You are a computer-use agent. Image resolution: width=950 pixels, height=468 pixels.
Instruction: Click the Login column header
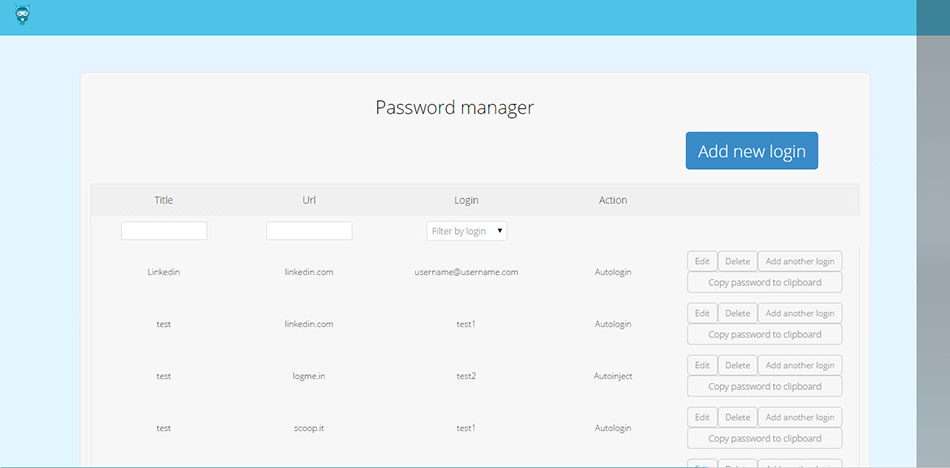point(466,200)
